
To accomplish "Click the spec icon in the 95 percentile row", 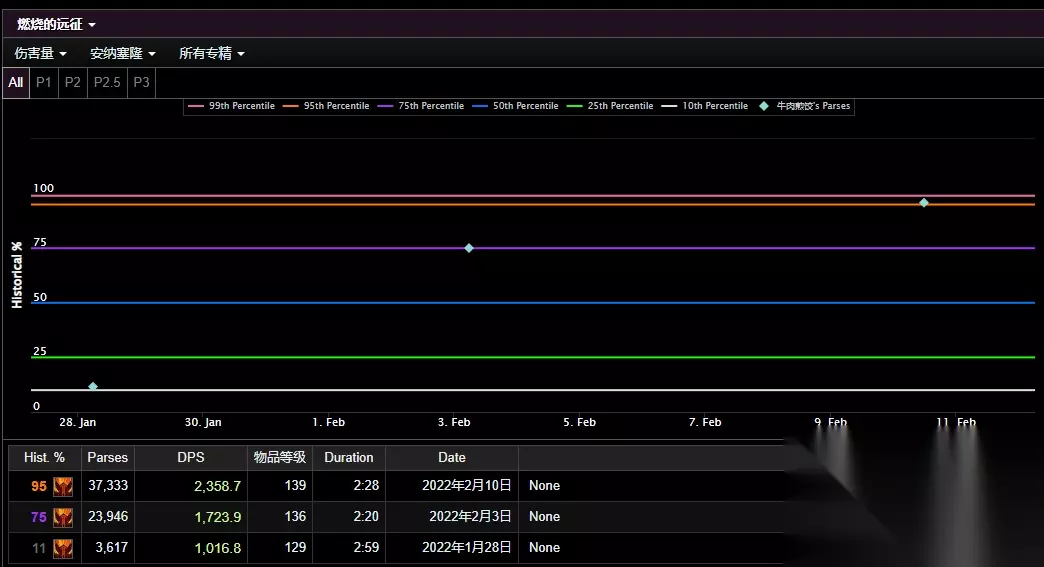I will point(63,487).
